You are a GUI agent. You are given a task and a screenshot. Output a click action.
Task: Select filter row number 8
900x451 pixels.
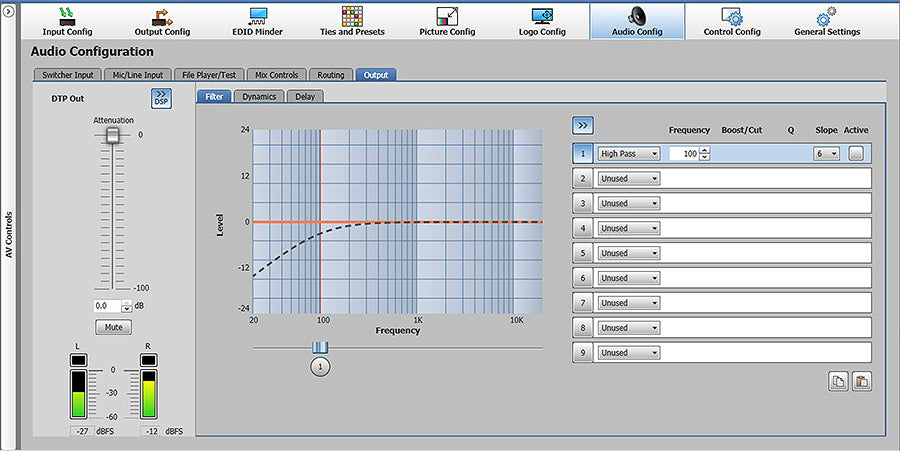click(583, 328)
